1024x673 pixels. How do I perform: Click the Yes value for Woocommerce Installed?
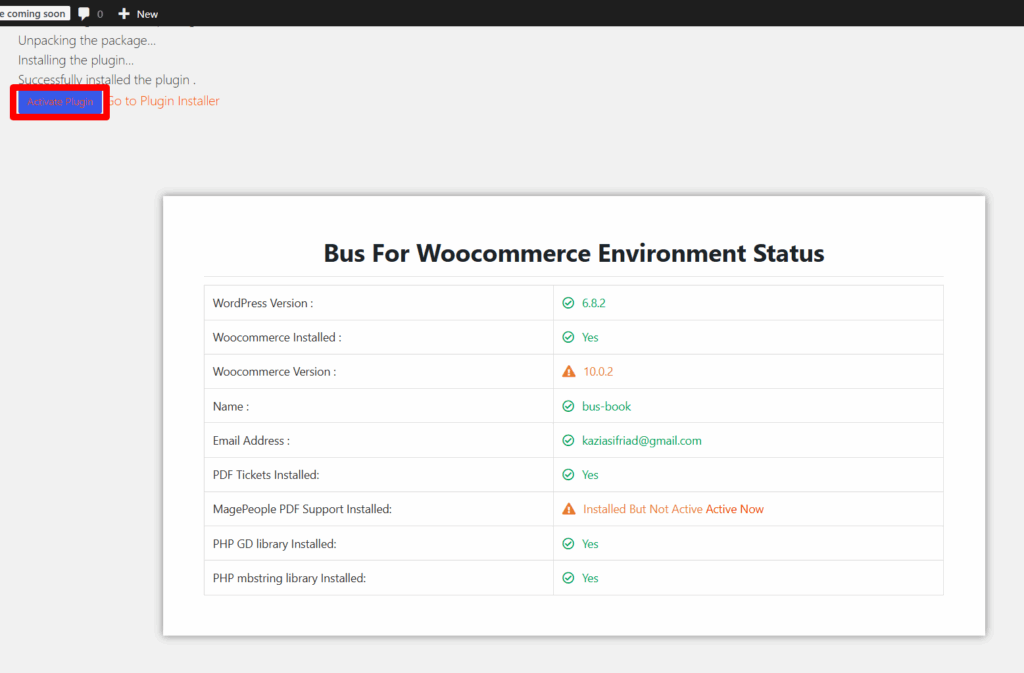(590, 337)
